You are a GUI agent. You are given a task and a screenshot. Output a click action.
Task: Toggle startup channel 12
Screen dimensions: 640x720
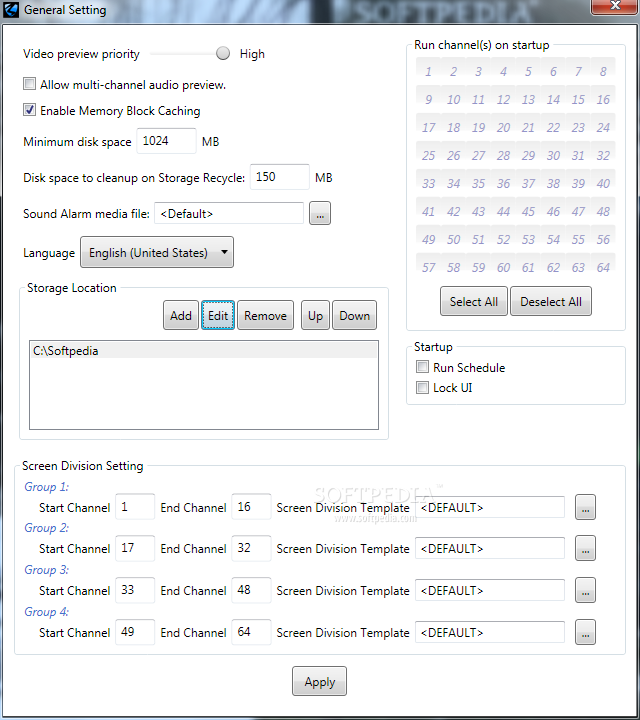click(x=503, y=99)
